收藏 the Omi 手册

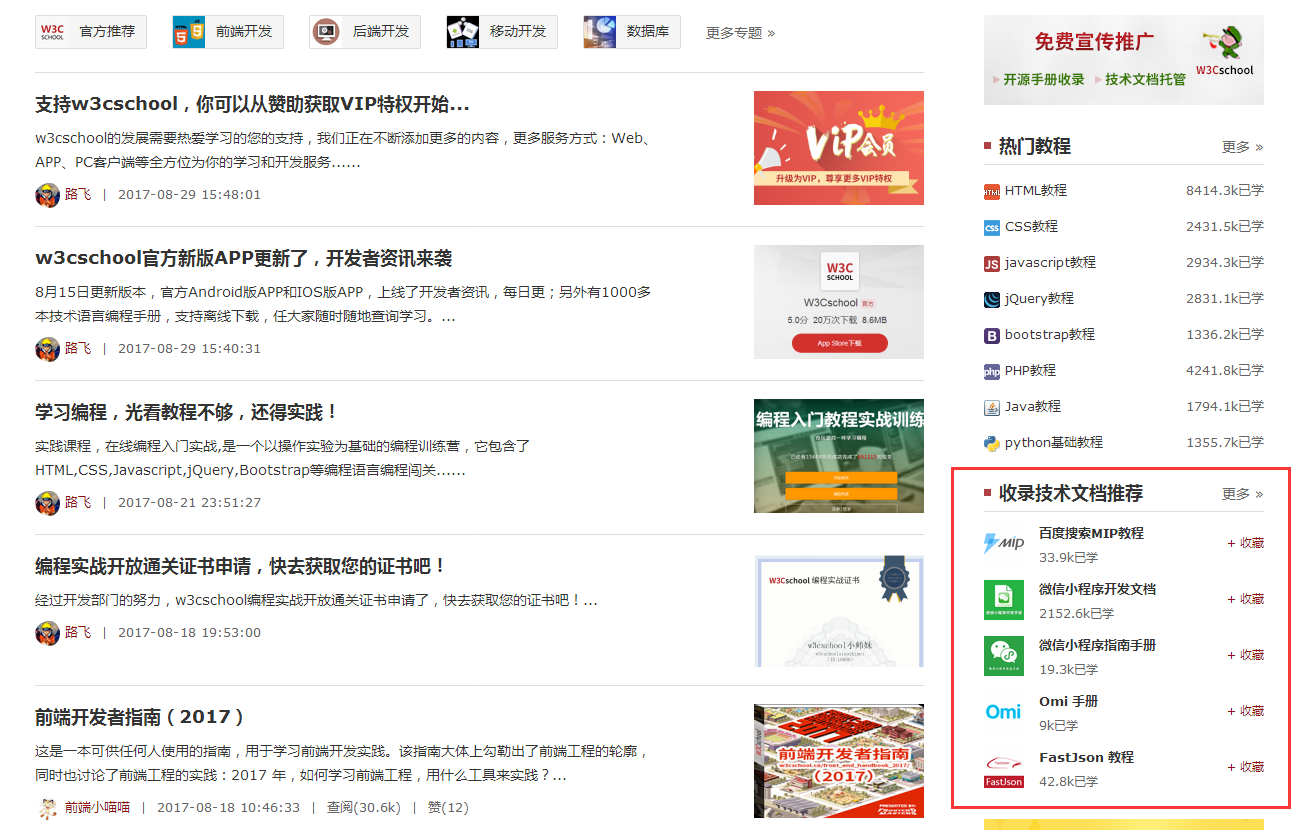[1243, 711]
